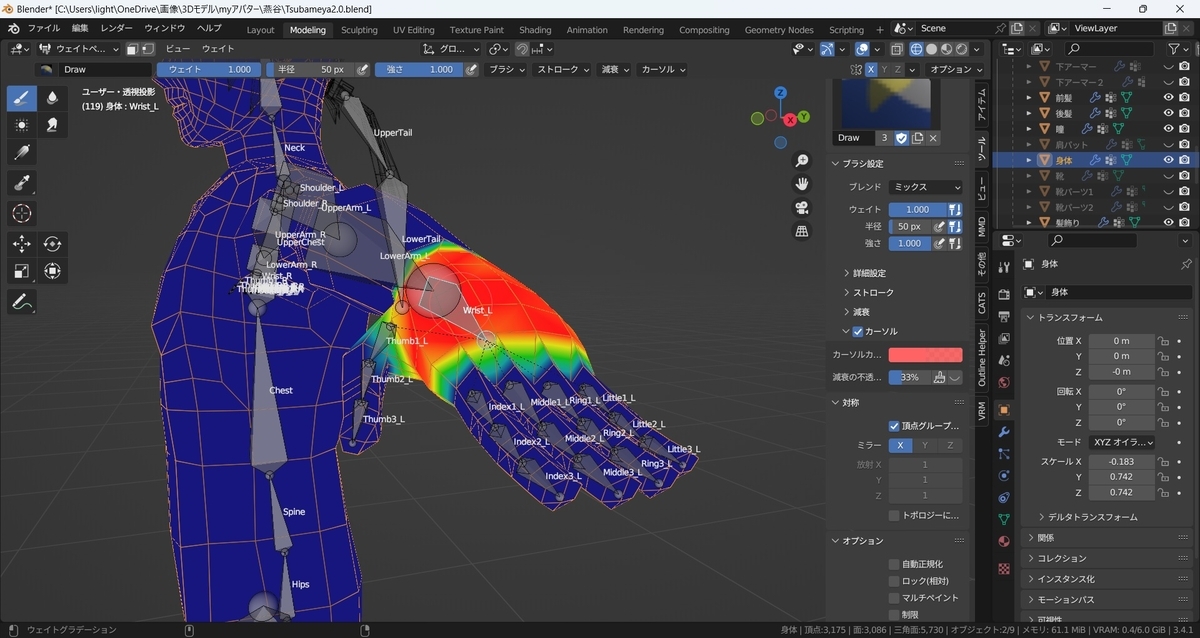The height and width of the screenshot is (638, 1200).
Task: Select the Average brush tool
Action: click(22, 125)
